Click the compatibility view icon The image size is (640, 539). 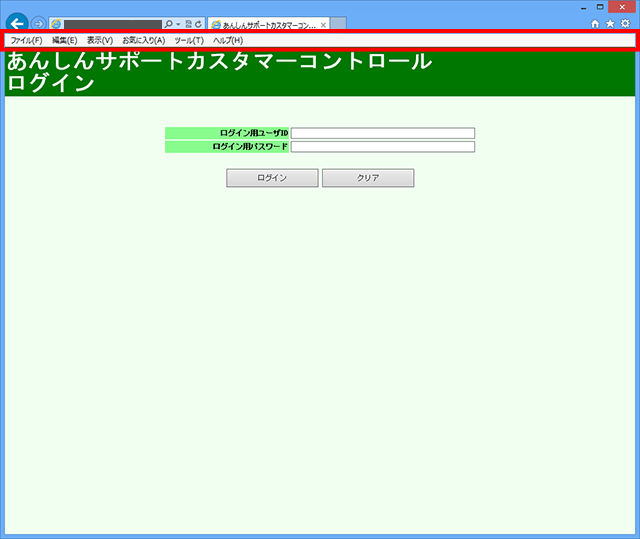[188, 24]
